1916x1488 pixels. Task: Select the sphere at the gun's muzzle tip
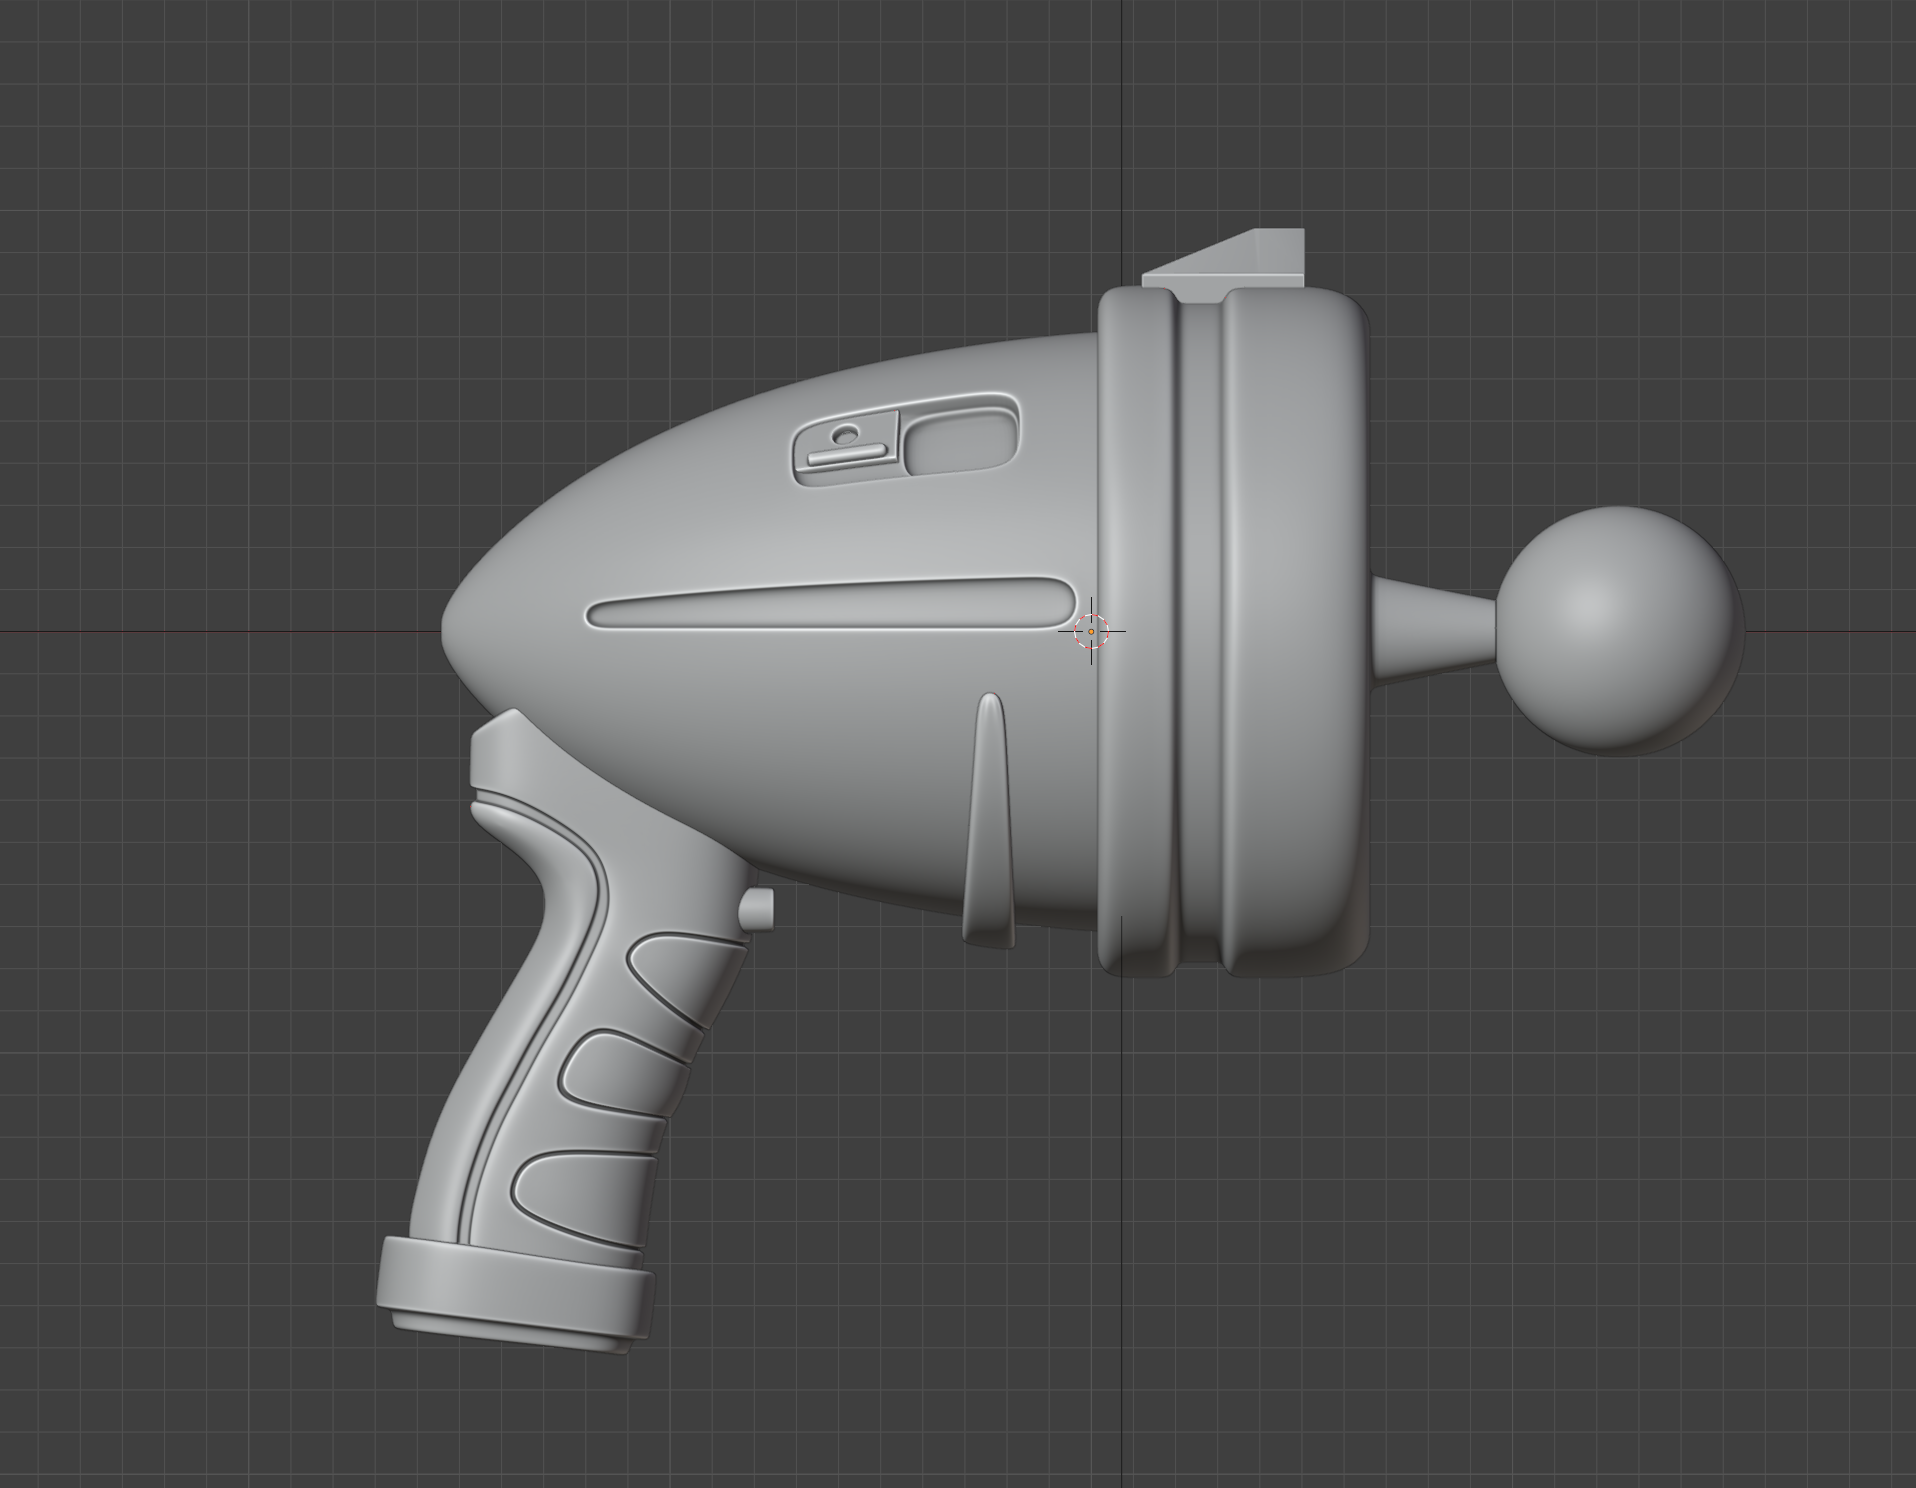point(1620,630)
